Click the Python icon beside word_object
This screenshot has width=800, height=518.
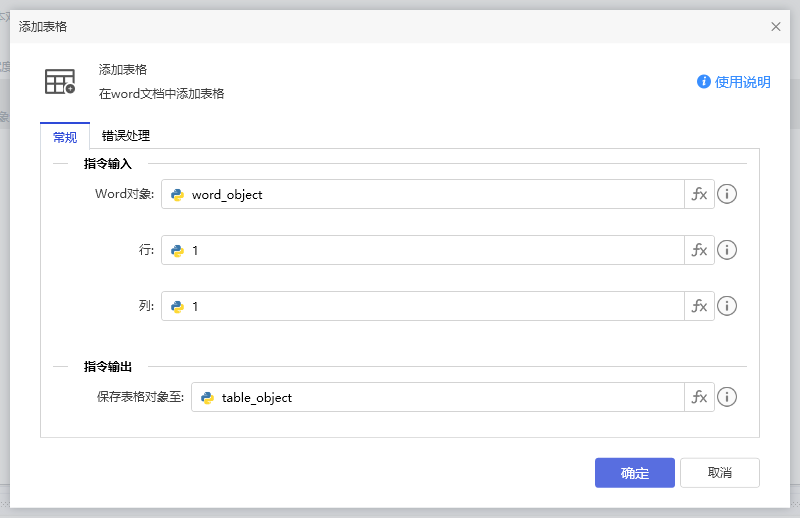click(178, 195)
